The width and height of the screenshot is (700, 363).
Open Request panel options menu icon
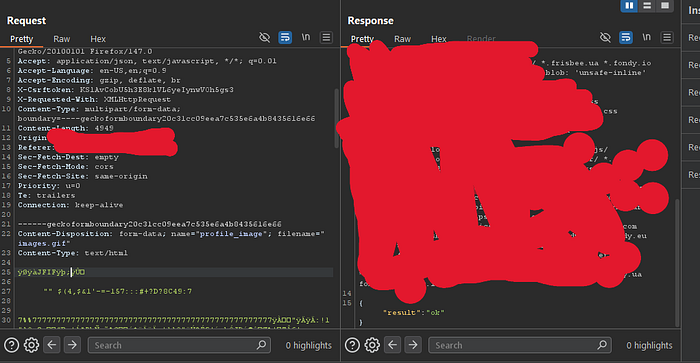coord(326,37)
